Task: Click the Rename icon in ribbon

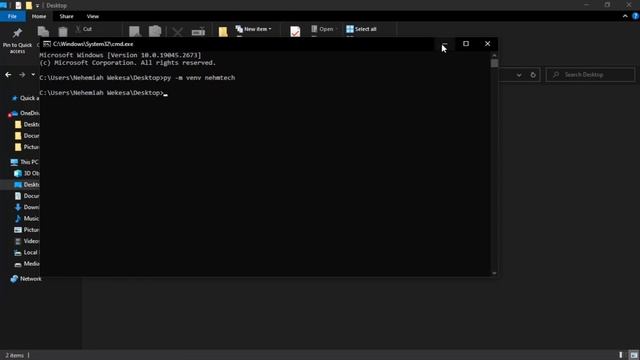Action: tap(198, 31)
